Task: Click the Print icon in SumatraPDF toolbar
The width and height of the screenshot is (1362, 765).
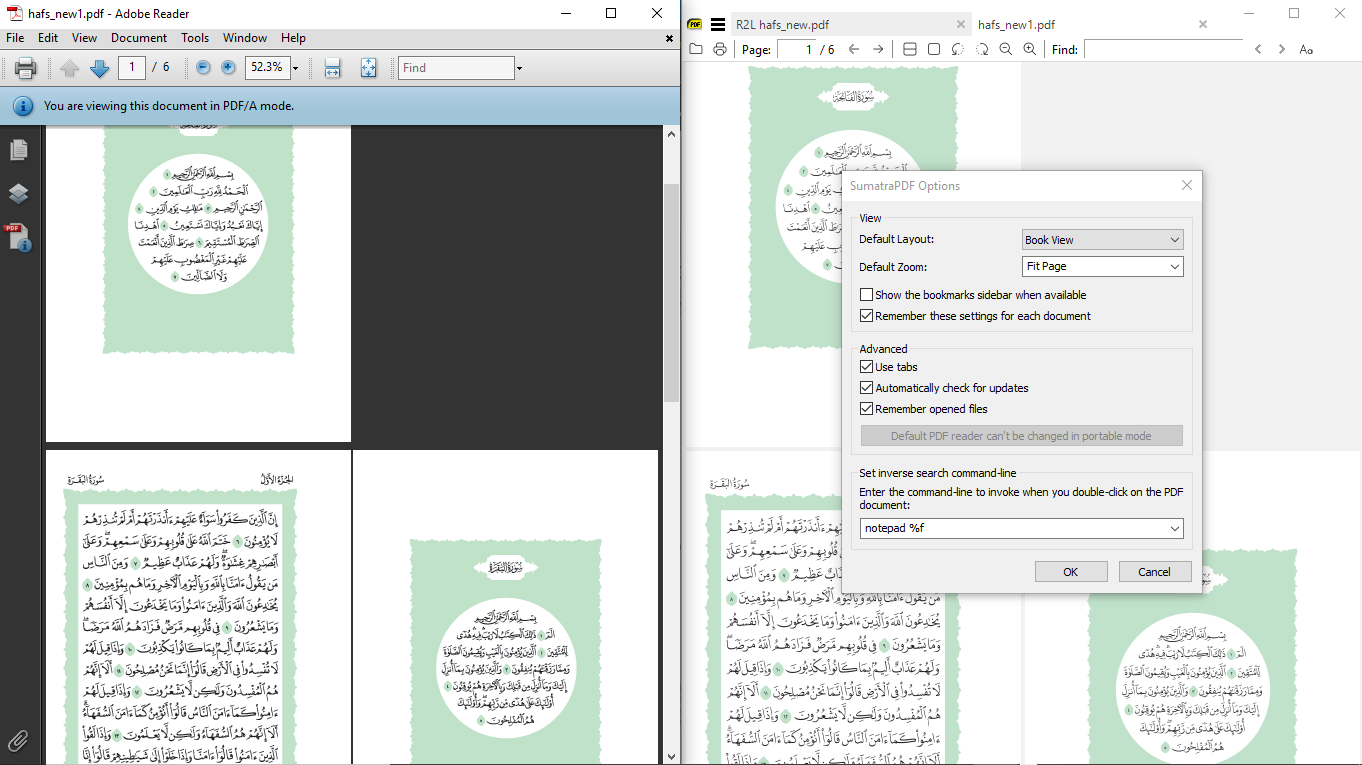Action: point(720,49)
